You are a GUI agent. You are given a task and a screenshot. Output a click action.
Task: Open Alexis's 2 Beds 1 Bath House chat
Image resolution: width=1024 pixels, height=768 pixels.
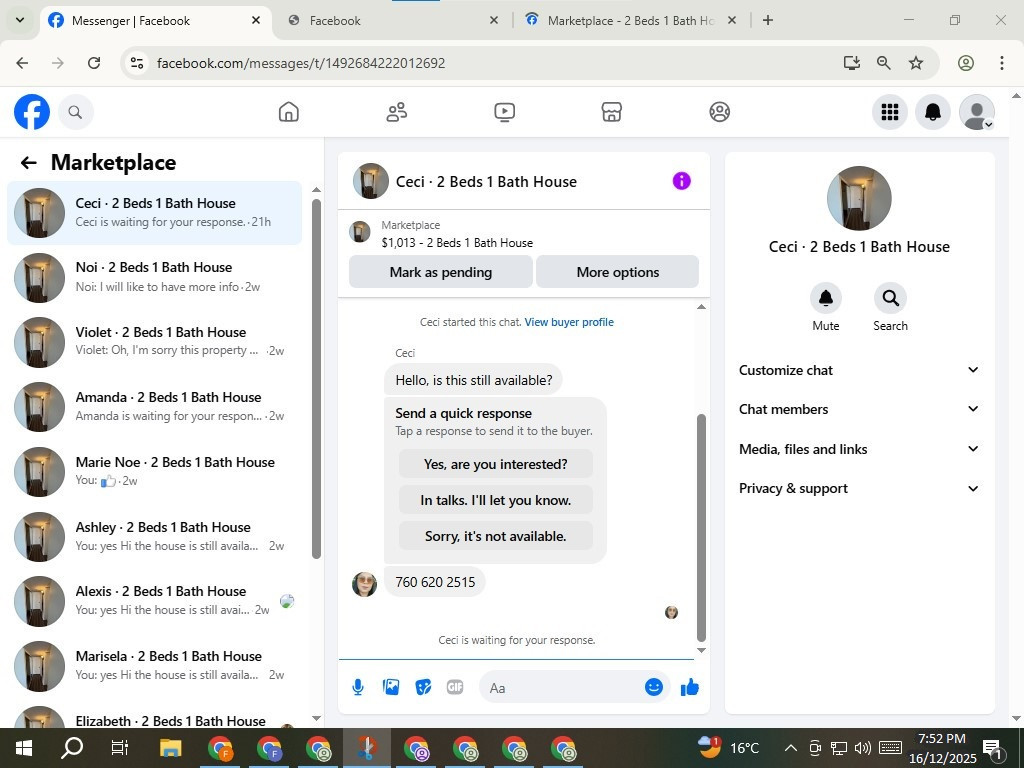tap(155, 601)
